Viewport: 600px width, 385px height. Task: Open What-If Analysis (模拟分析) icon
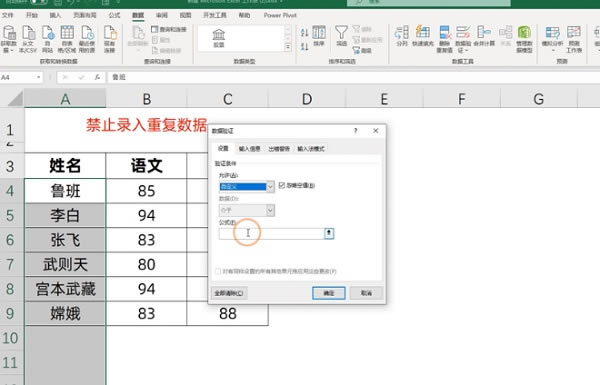tap(552, 39)
